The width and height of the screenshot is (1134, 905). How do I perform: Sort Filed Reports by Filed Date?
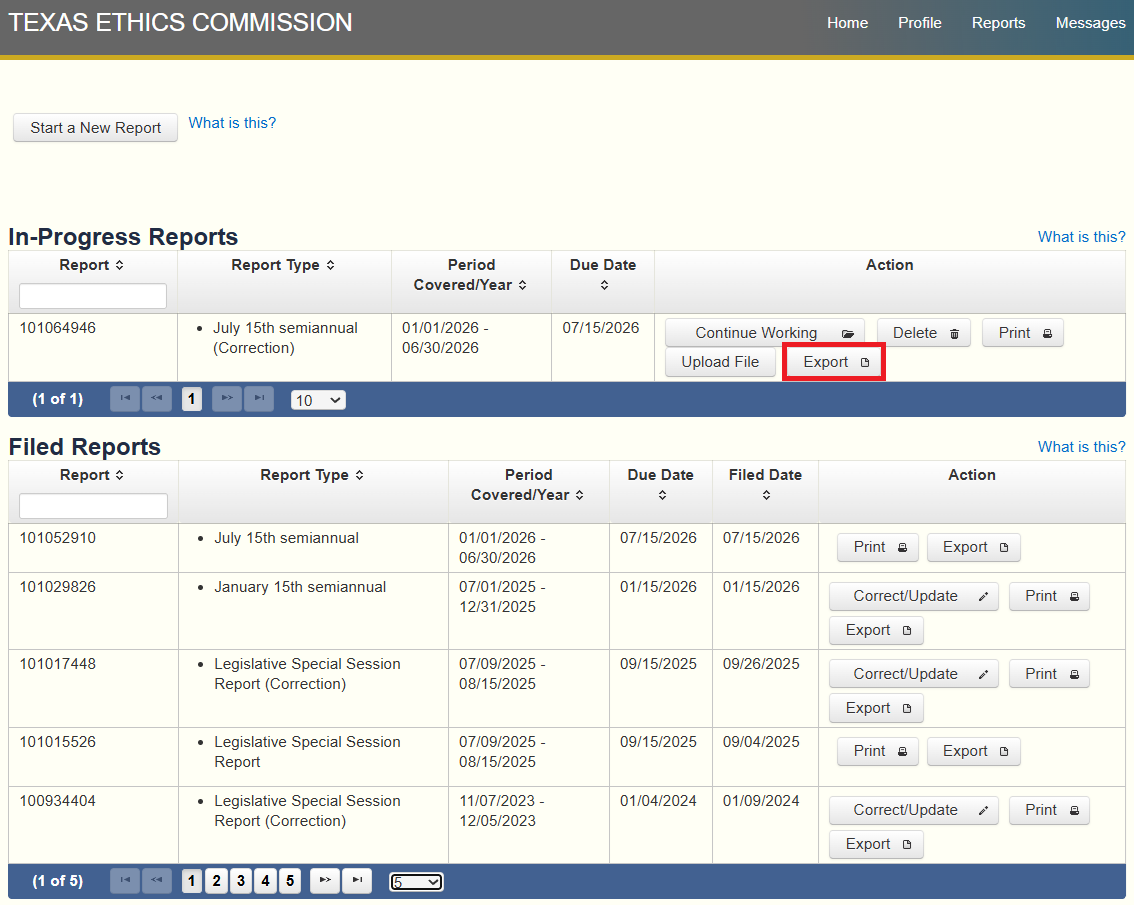pos(766,496)
